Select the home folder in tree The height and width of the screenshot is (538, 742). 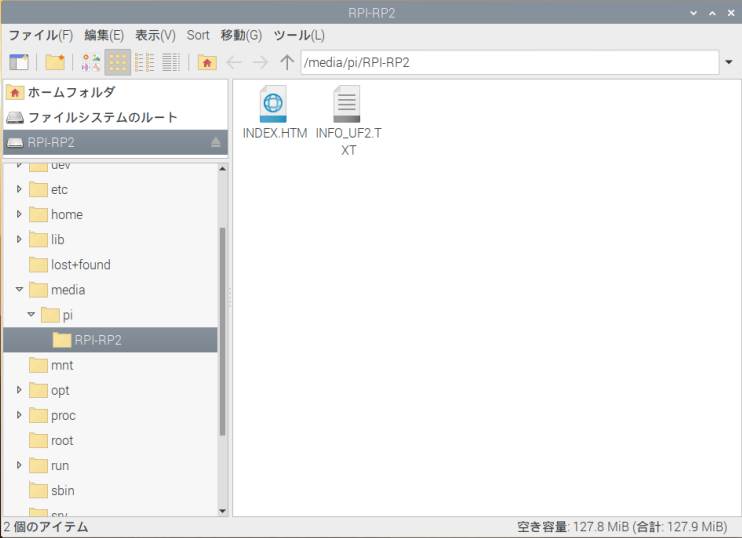click(x=56, y=214)
